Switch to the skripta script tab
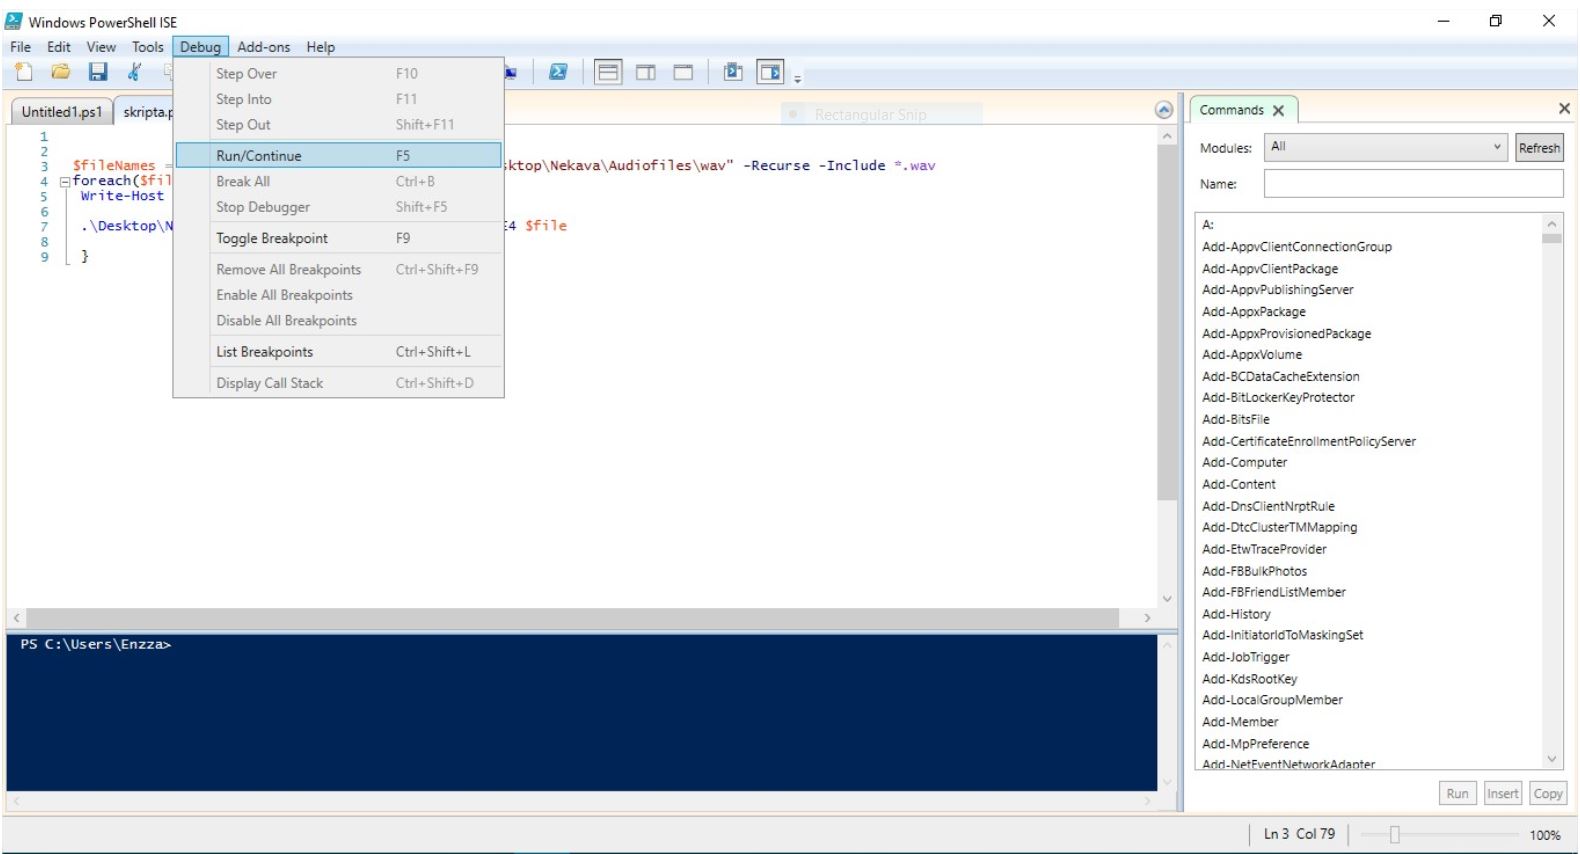Image resolution: width=1580 pixels, height=854 pixels. tap(146, 112)
